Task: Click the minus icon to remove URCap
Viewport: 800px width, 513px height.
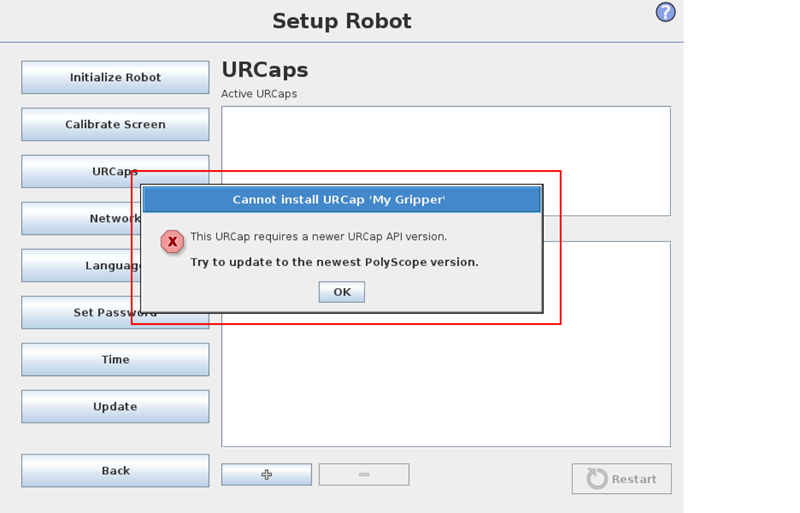Action: coord(364,475)
